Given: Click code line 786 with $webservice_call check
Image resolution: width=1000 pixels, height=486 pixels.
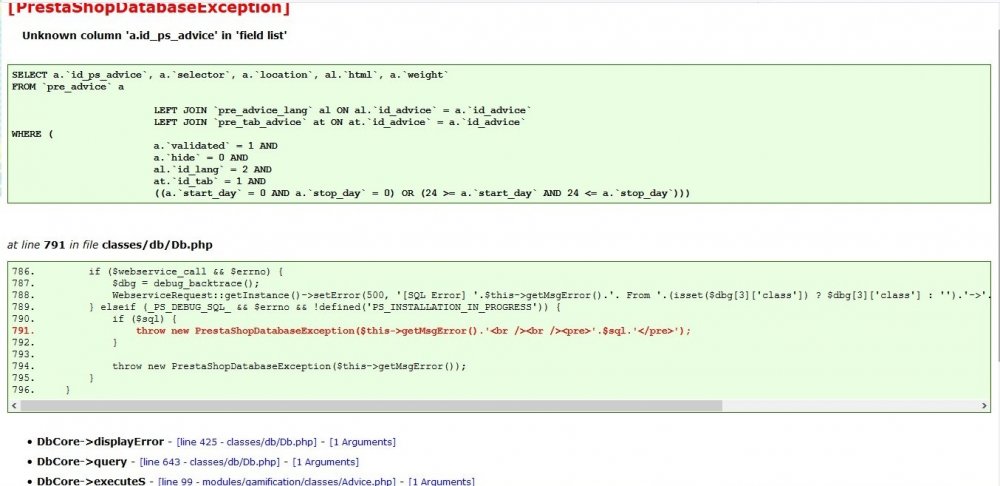Looking at the screenshot, I should click(x=186, y=271).
